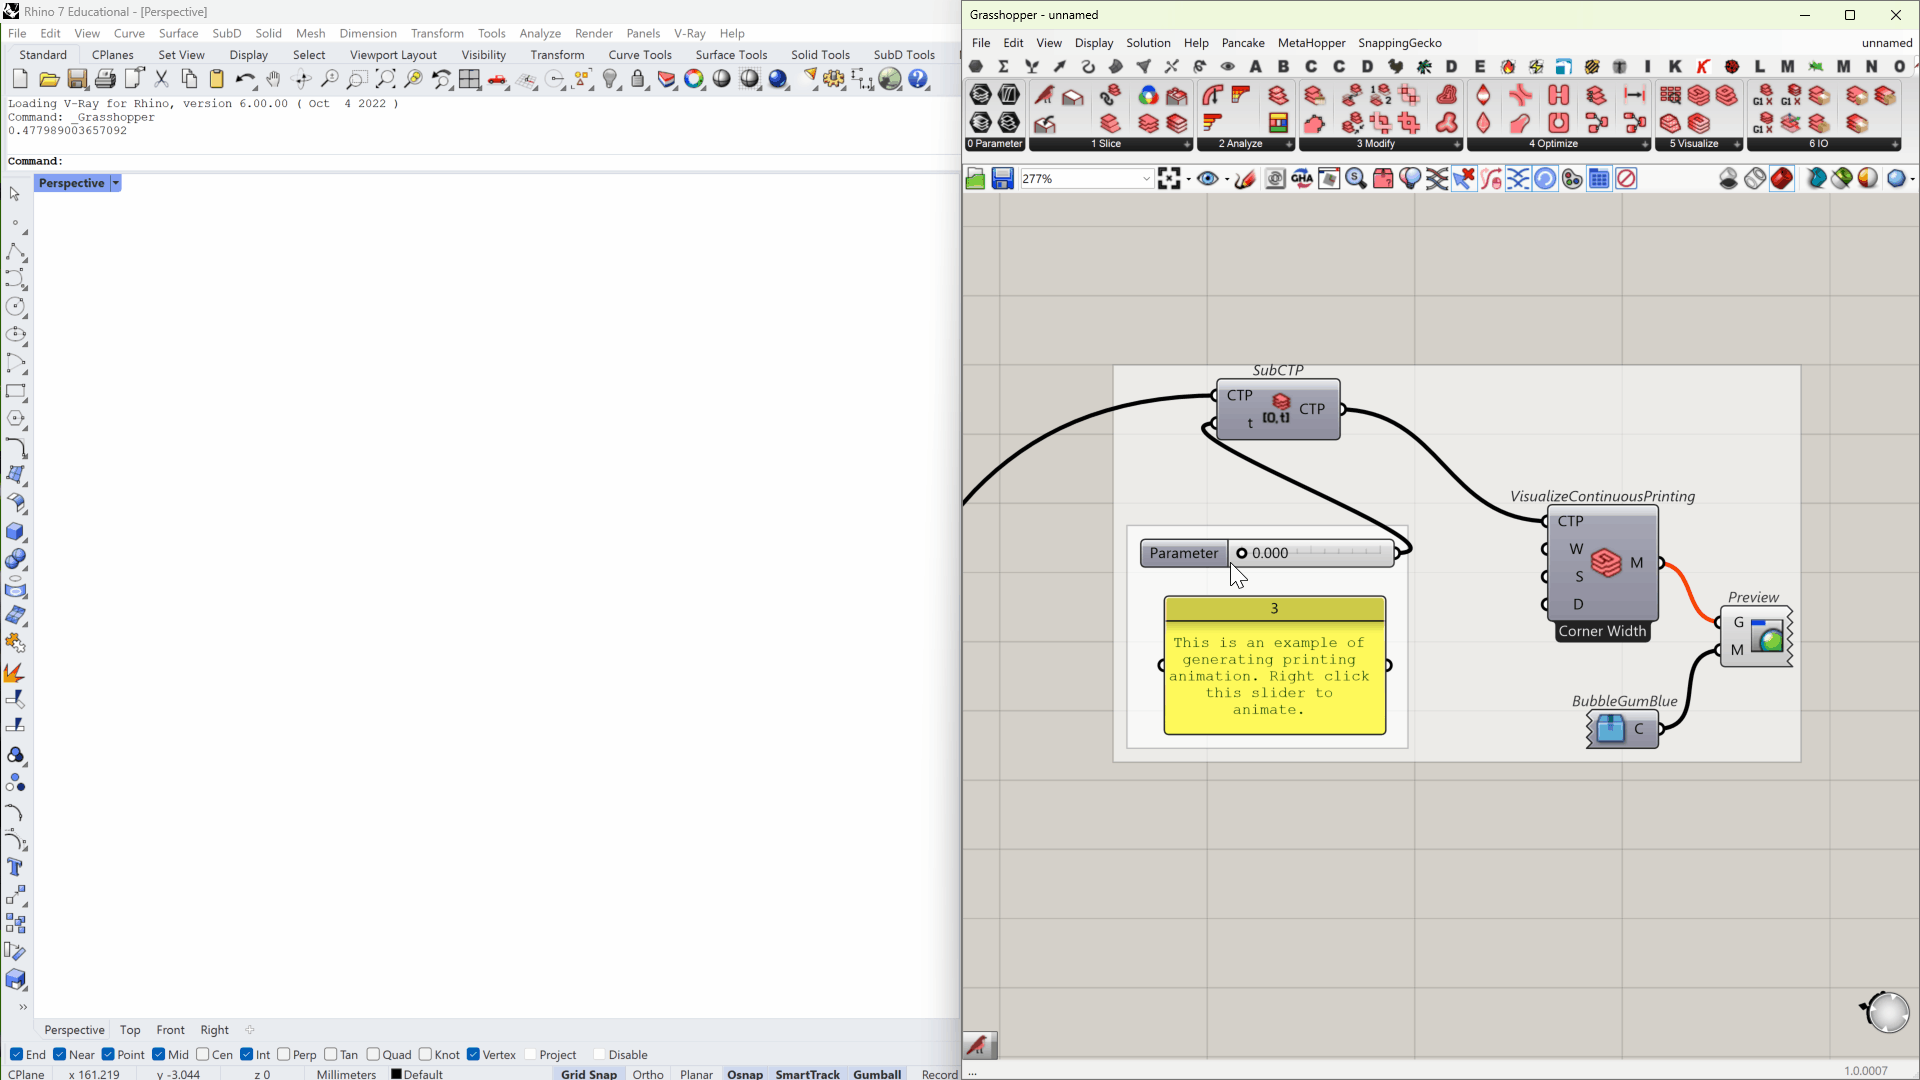Image resolution: width=1920 pixels, height=1080 pixels.
Task: Disable the End osnap checkbox
Action: click(17, 1054)
